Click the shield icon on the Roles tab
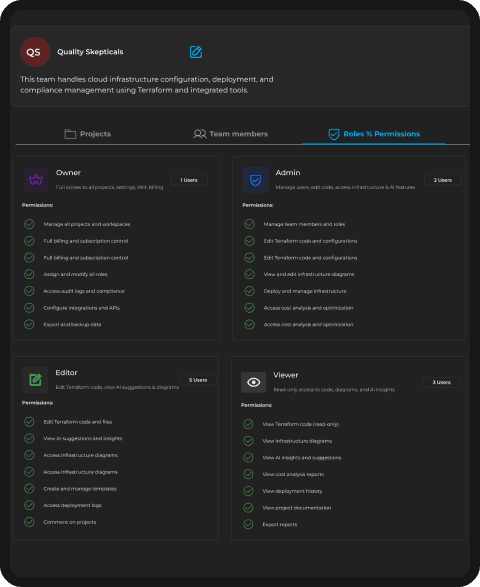This screenshot has width=480, height=587. click(x=334, y=134)
